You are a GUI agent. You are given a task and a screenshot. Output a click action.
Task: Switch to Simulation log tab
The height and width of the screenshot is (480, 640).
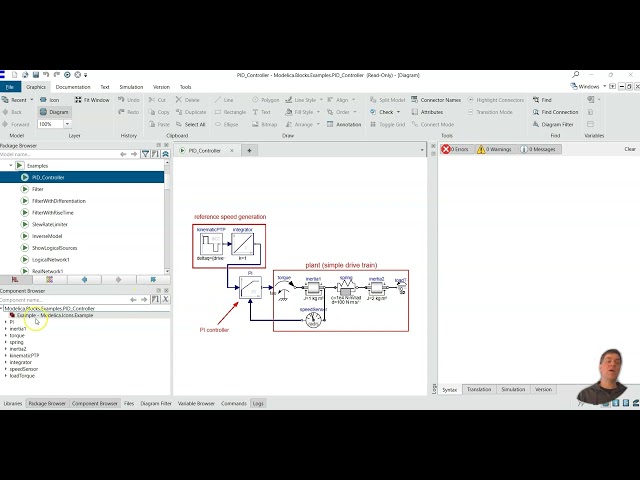[513, 389]
